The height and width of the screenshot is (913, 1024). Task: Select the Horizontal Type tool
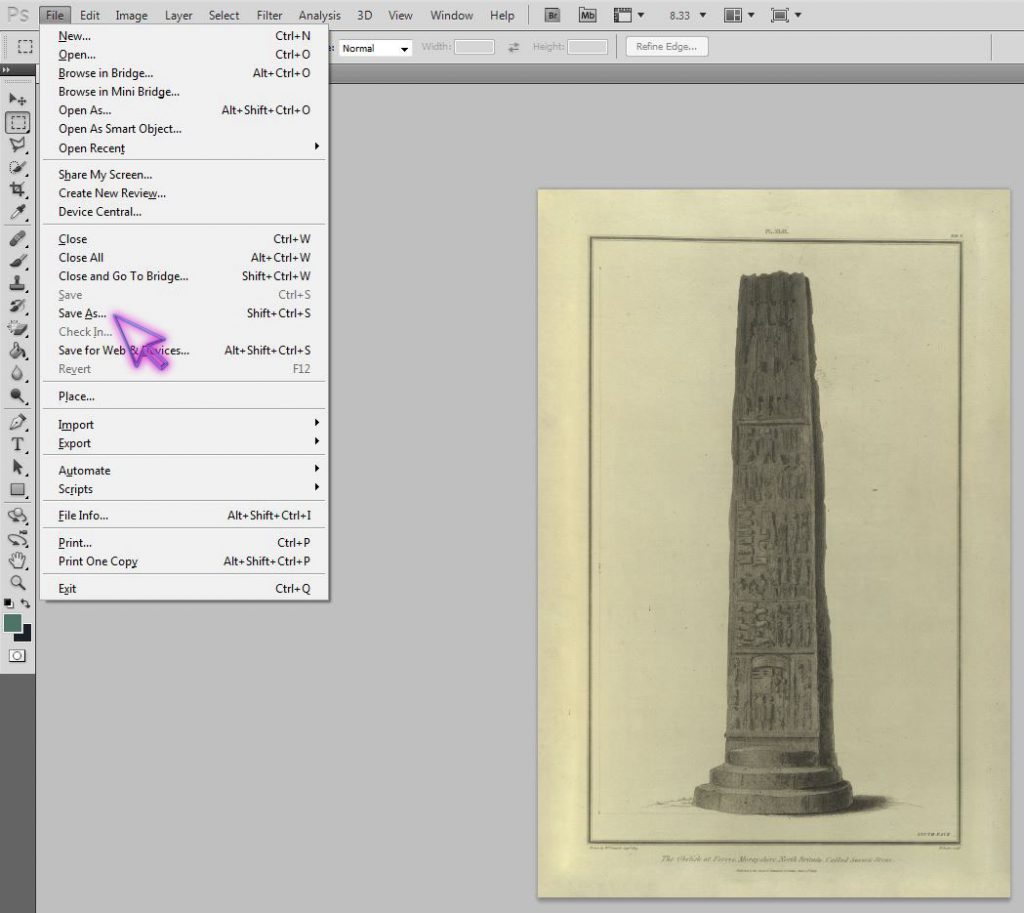pyautogui.click(x=18, y=444)
